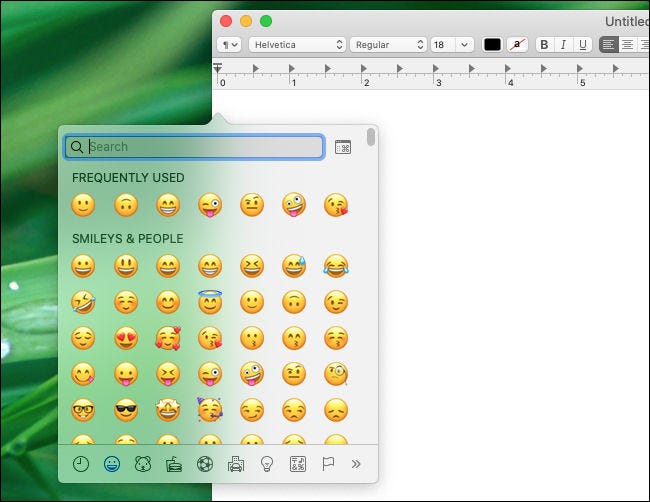The height and width of the screenshot is (502, 650).
Task: Insert face with raised eyebrow from Frequently Used
Action: [252, 205]
